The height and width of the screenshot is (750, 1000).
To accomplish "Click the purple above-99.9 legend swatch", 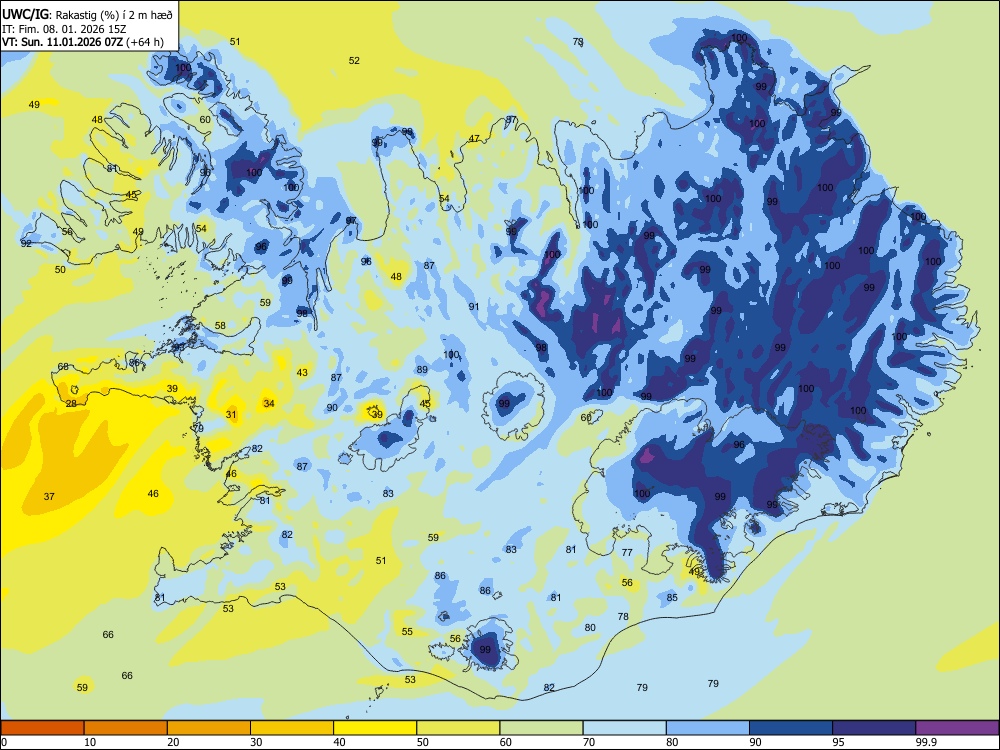I will coord(957,728).
